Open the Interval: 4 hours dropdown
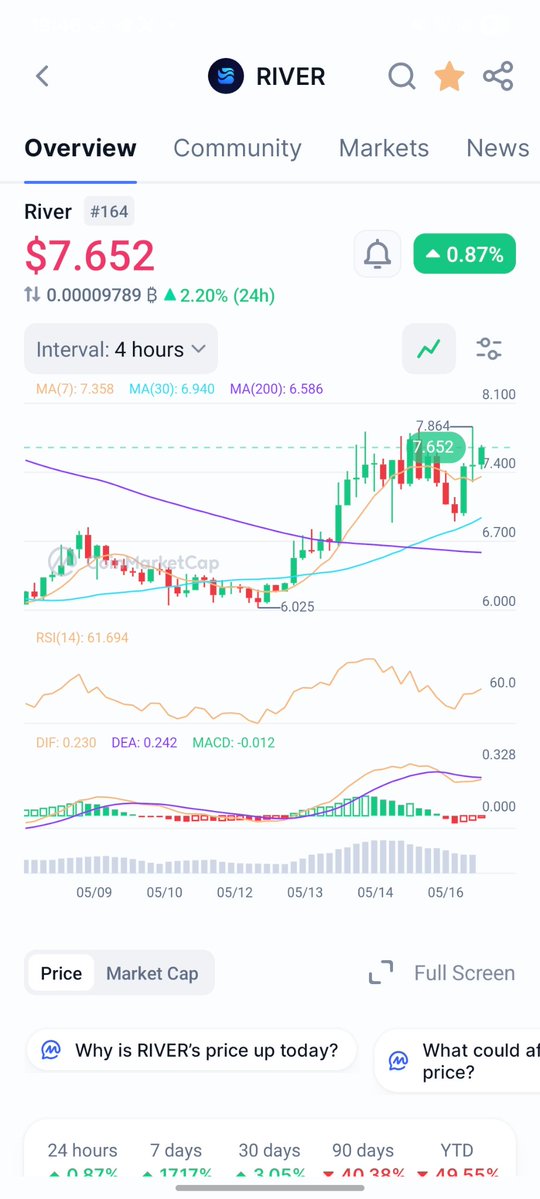This screenshot has width=540, height=1199. [x=121, y=349]
